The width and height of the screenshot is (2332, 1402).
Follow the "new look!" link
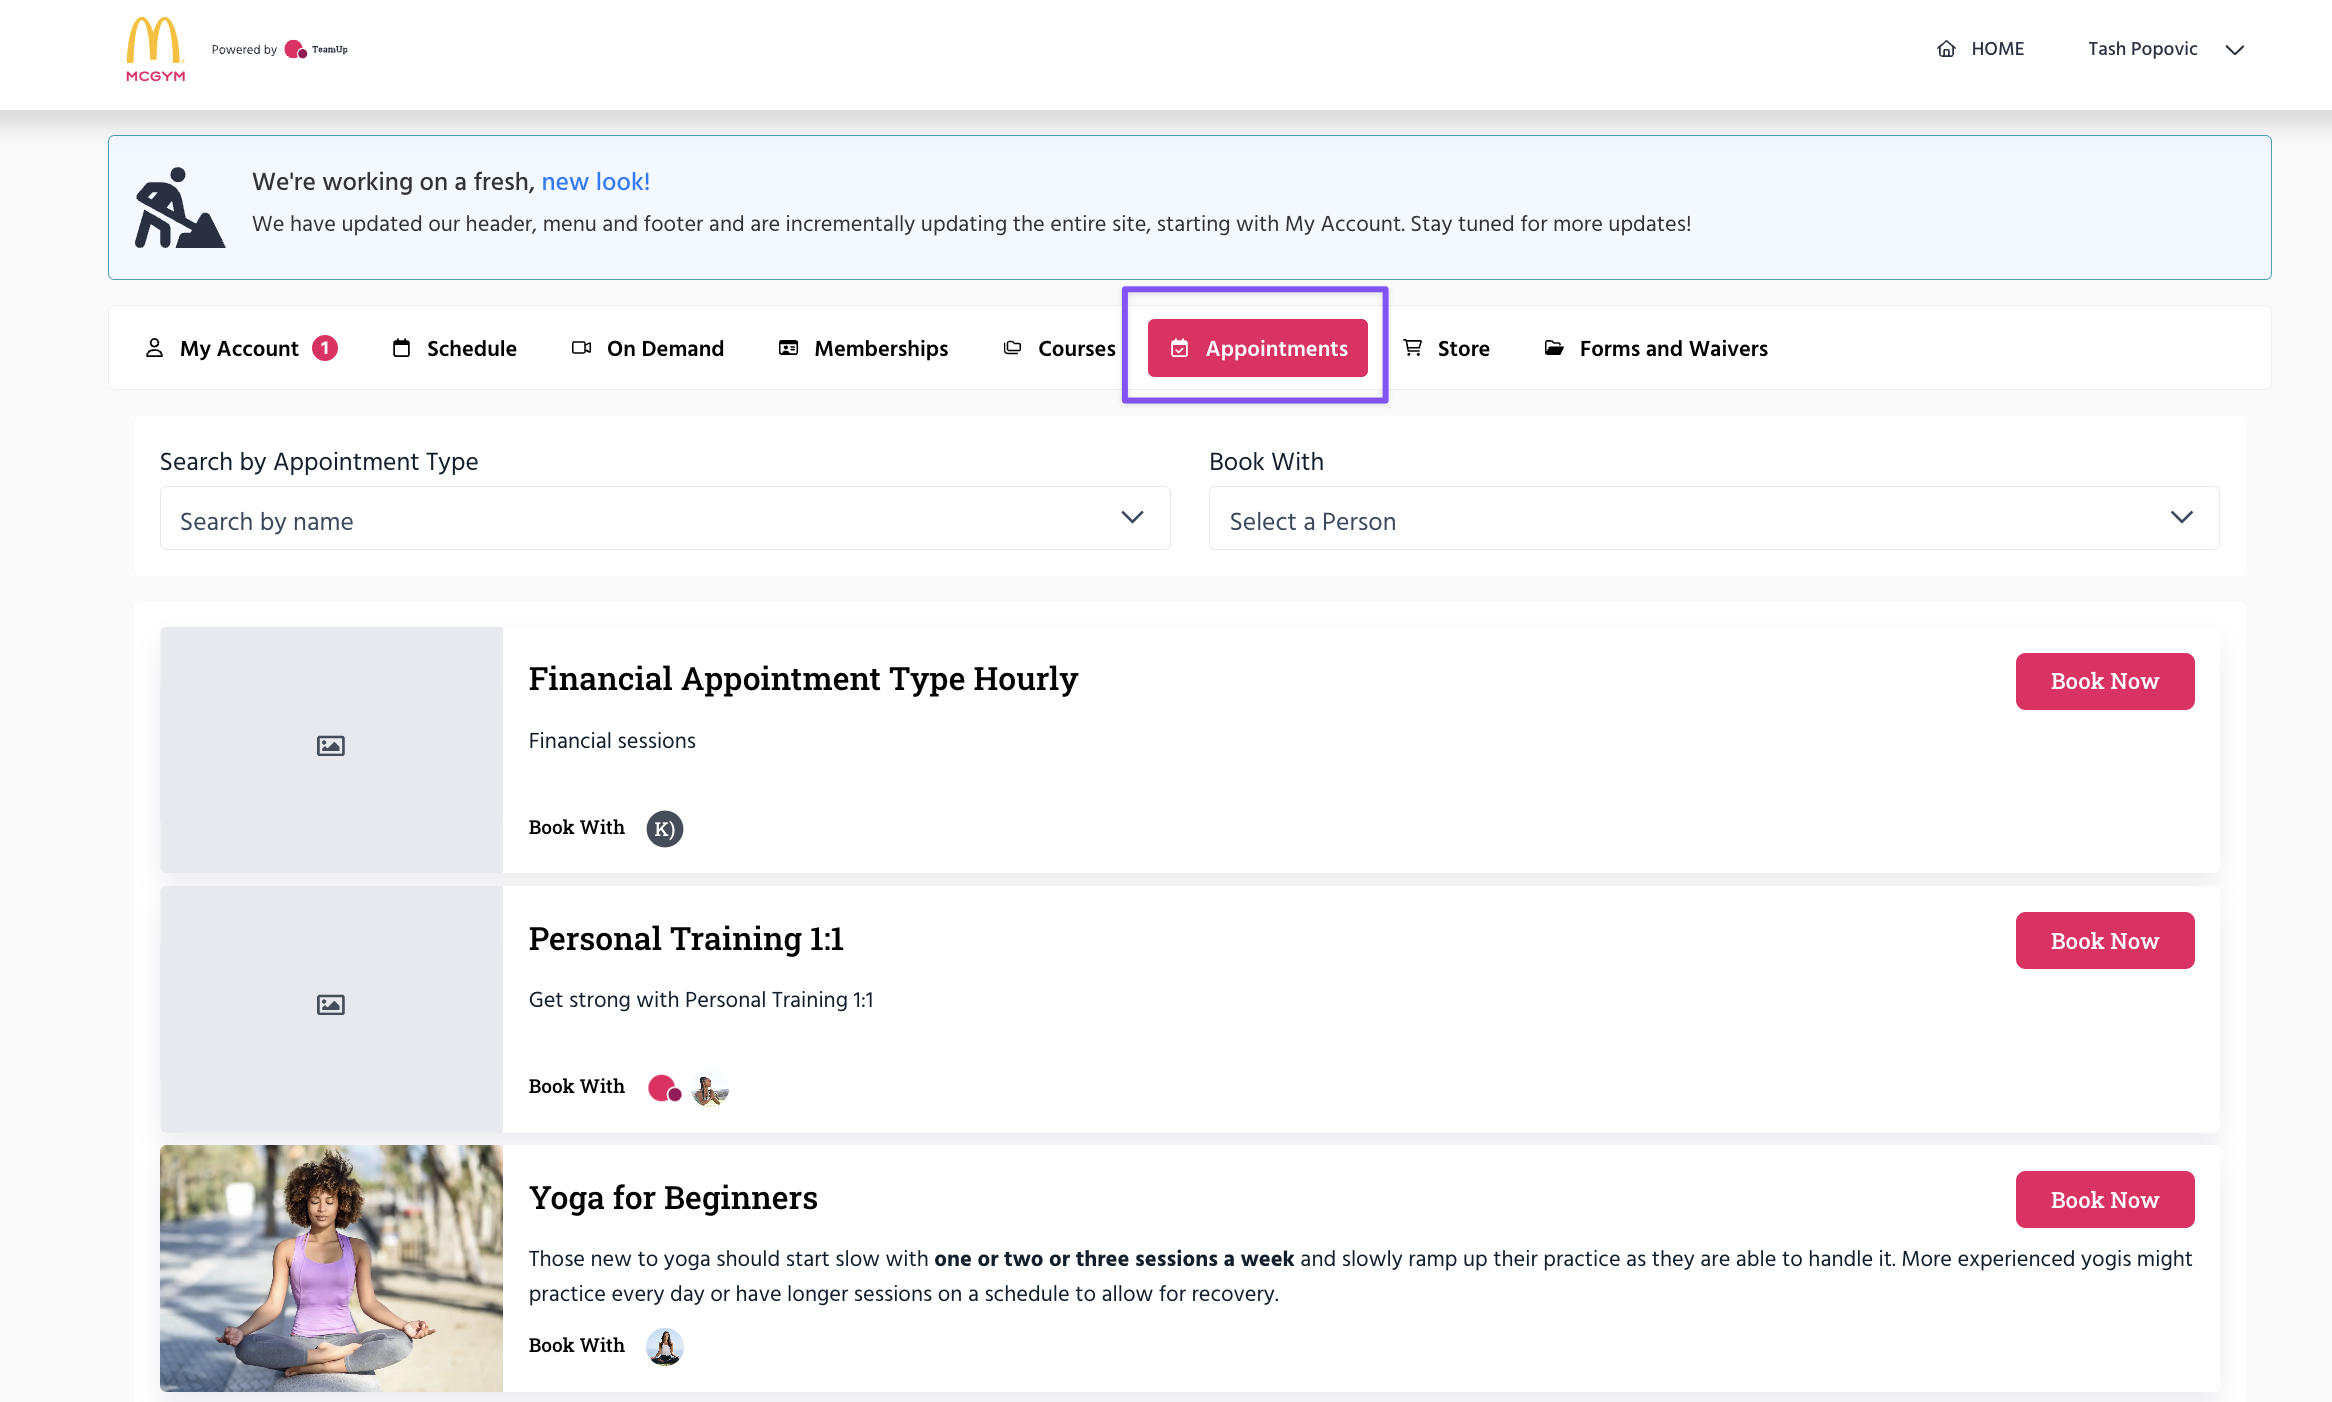coord(595,182)
